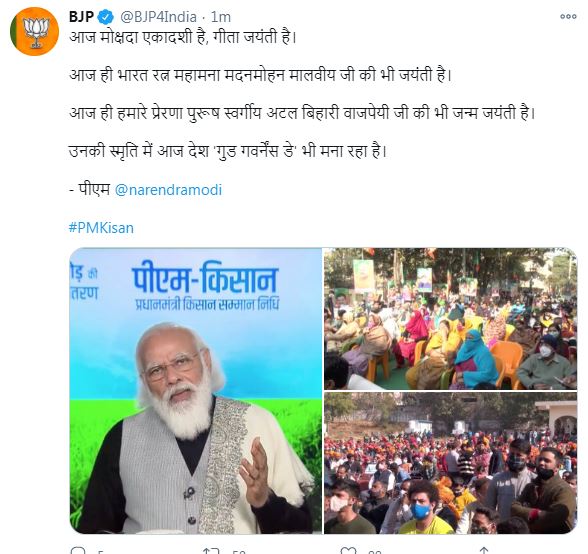
Task: Click the retweet count next to retweet icon
Action: click(238, 551)
